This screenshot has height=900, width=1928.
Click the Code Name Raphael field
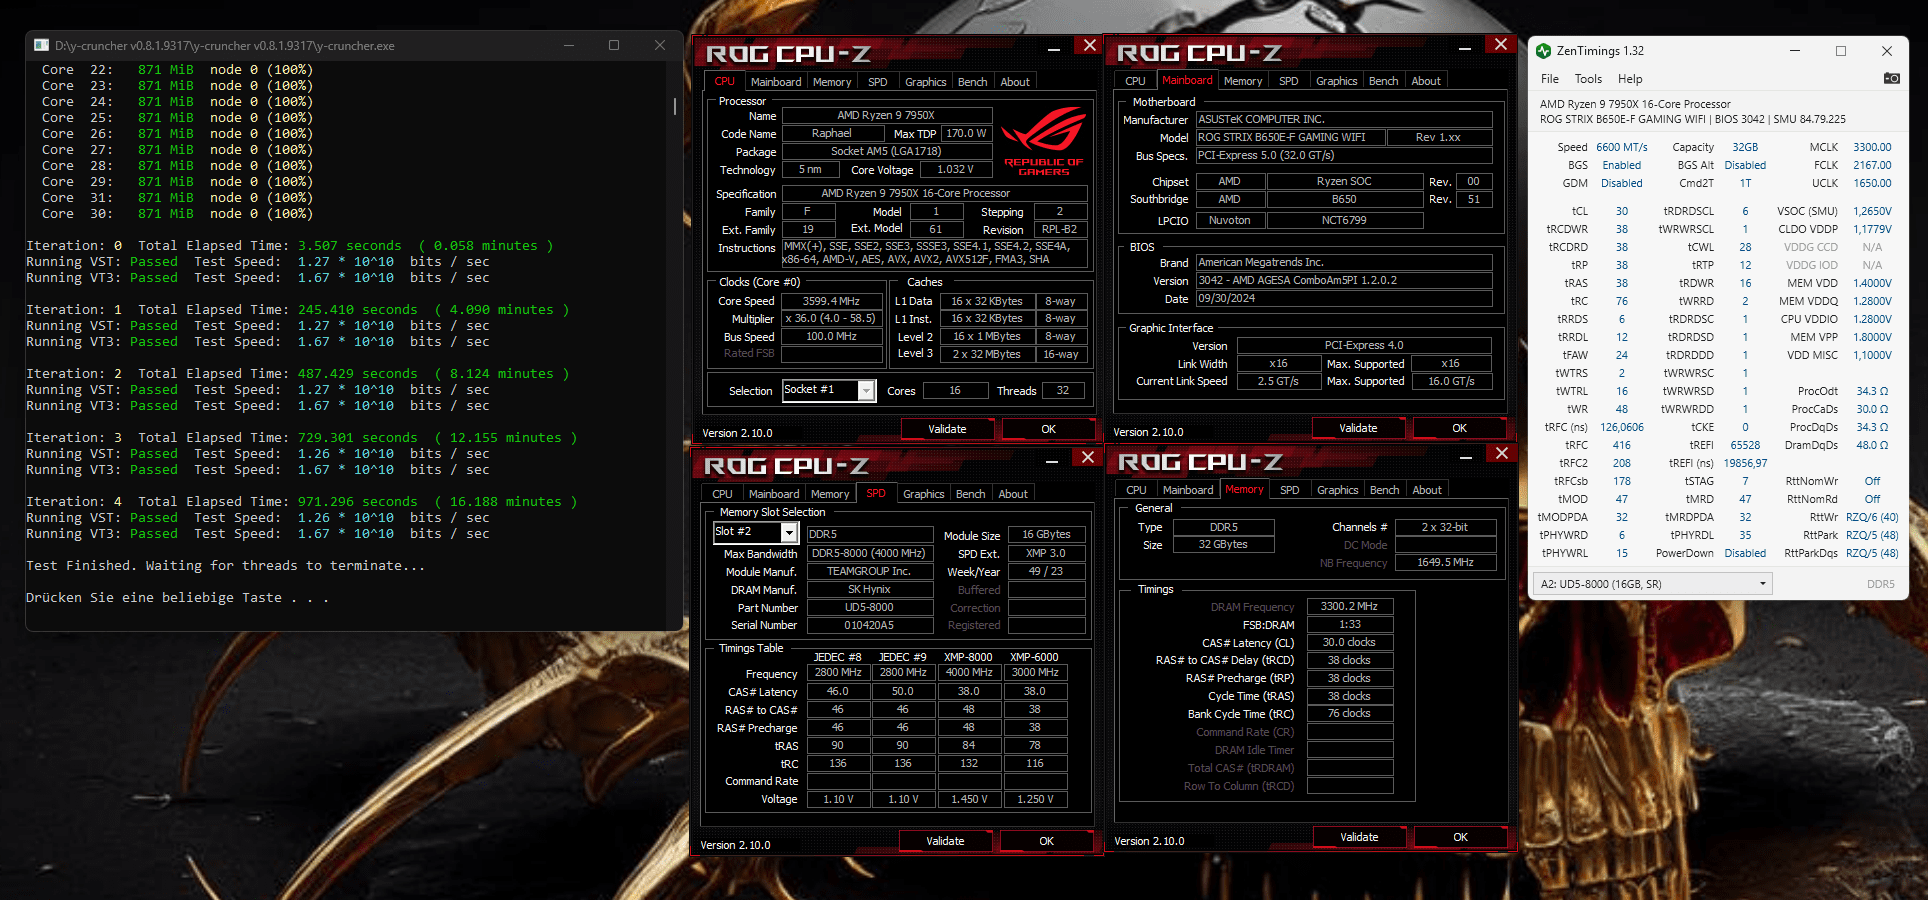[832, 133]
